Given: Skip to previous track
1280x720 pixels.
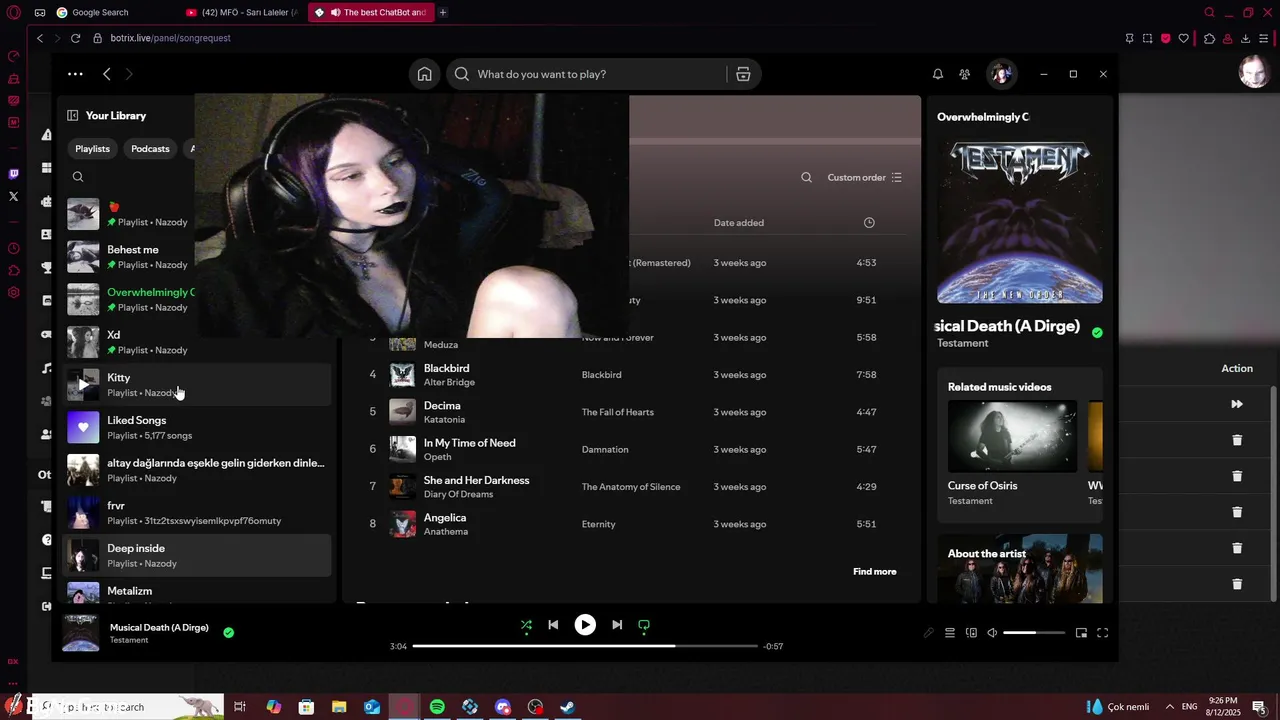Looking at the screenshot, I should point(553,625).
